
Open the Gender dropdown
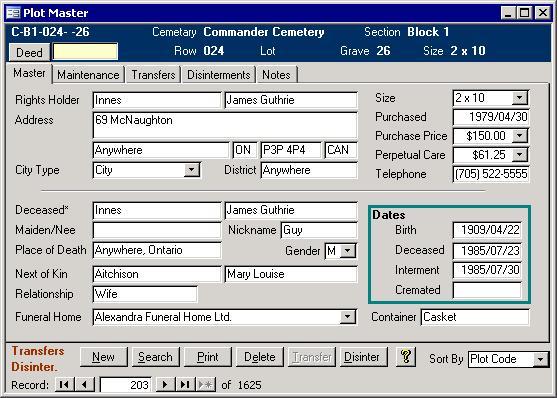pyautogui.click(x=347, y=251)
